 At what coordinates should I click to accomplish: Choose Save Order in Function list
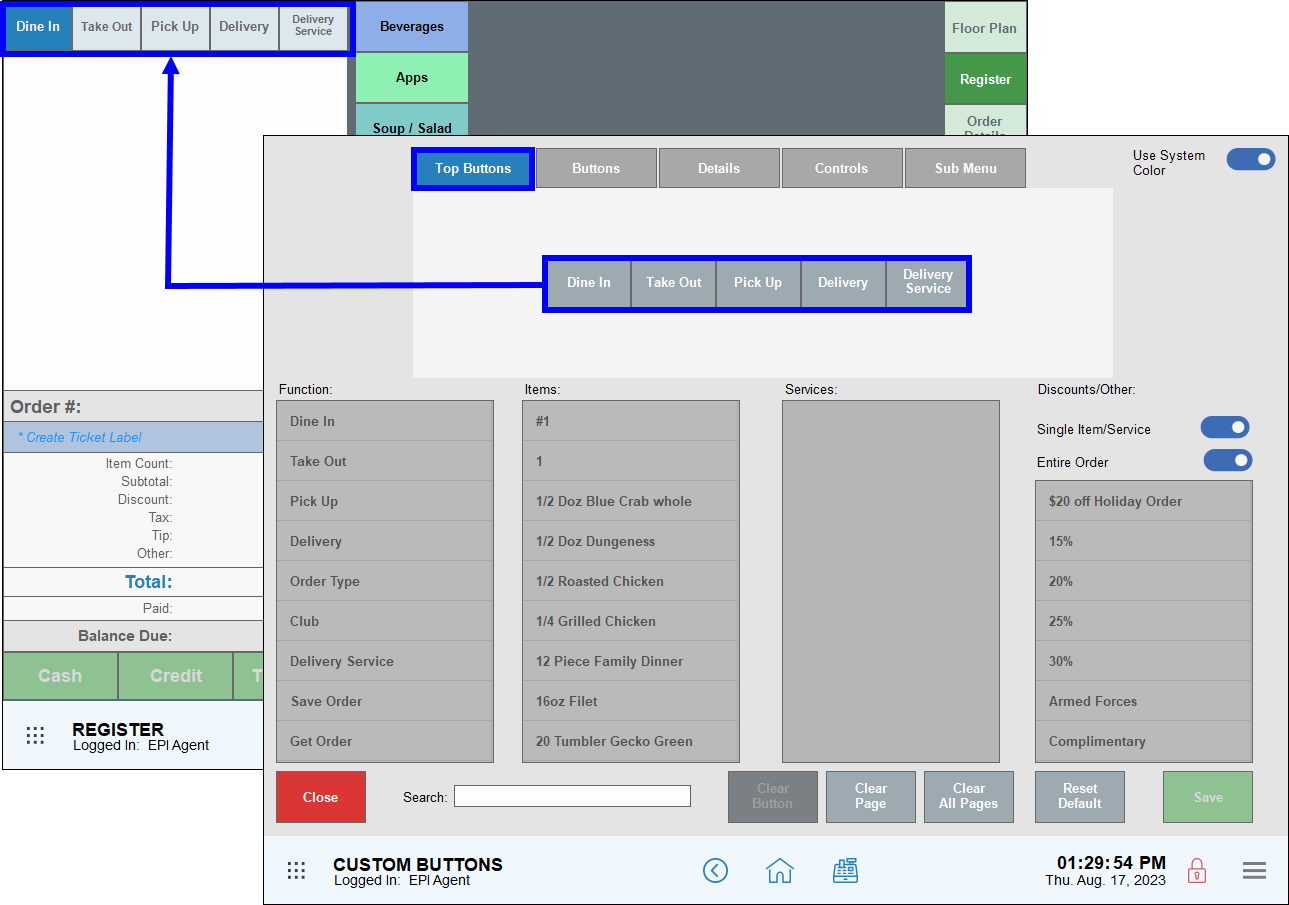point(385,701)
